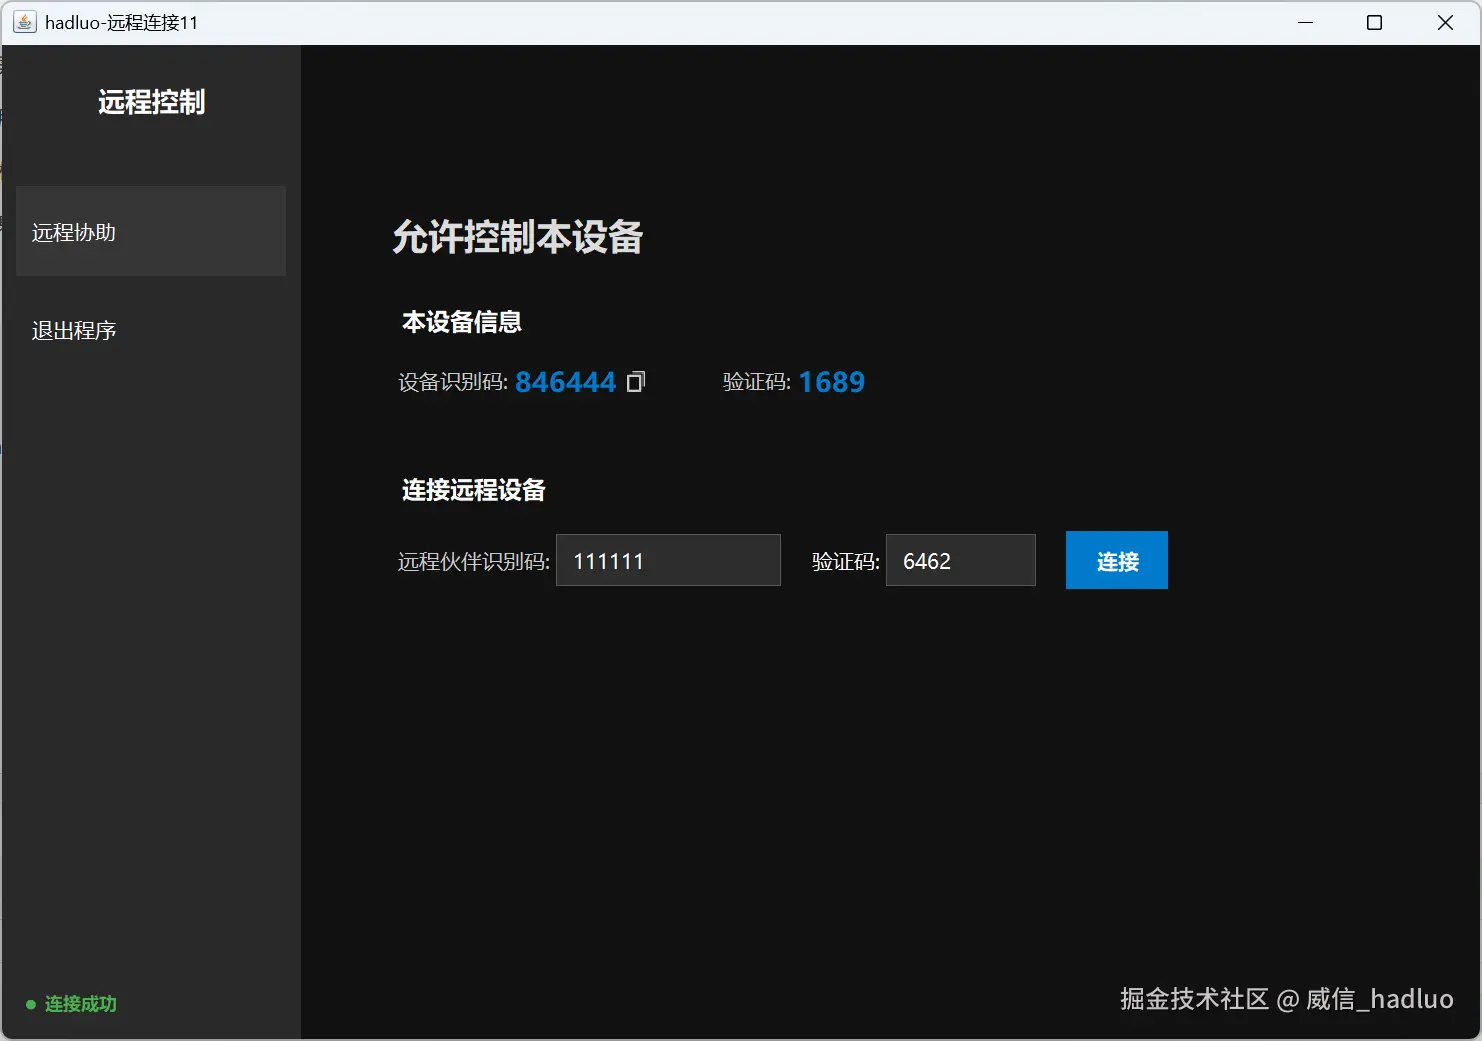This screenshot has width=1482, height=1041.
Task: Minimize the hadluo window
Action: click(x=1305, y=22)
